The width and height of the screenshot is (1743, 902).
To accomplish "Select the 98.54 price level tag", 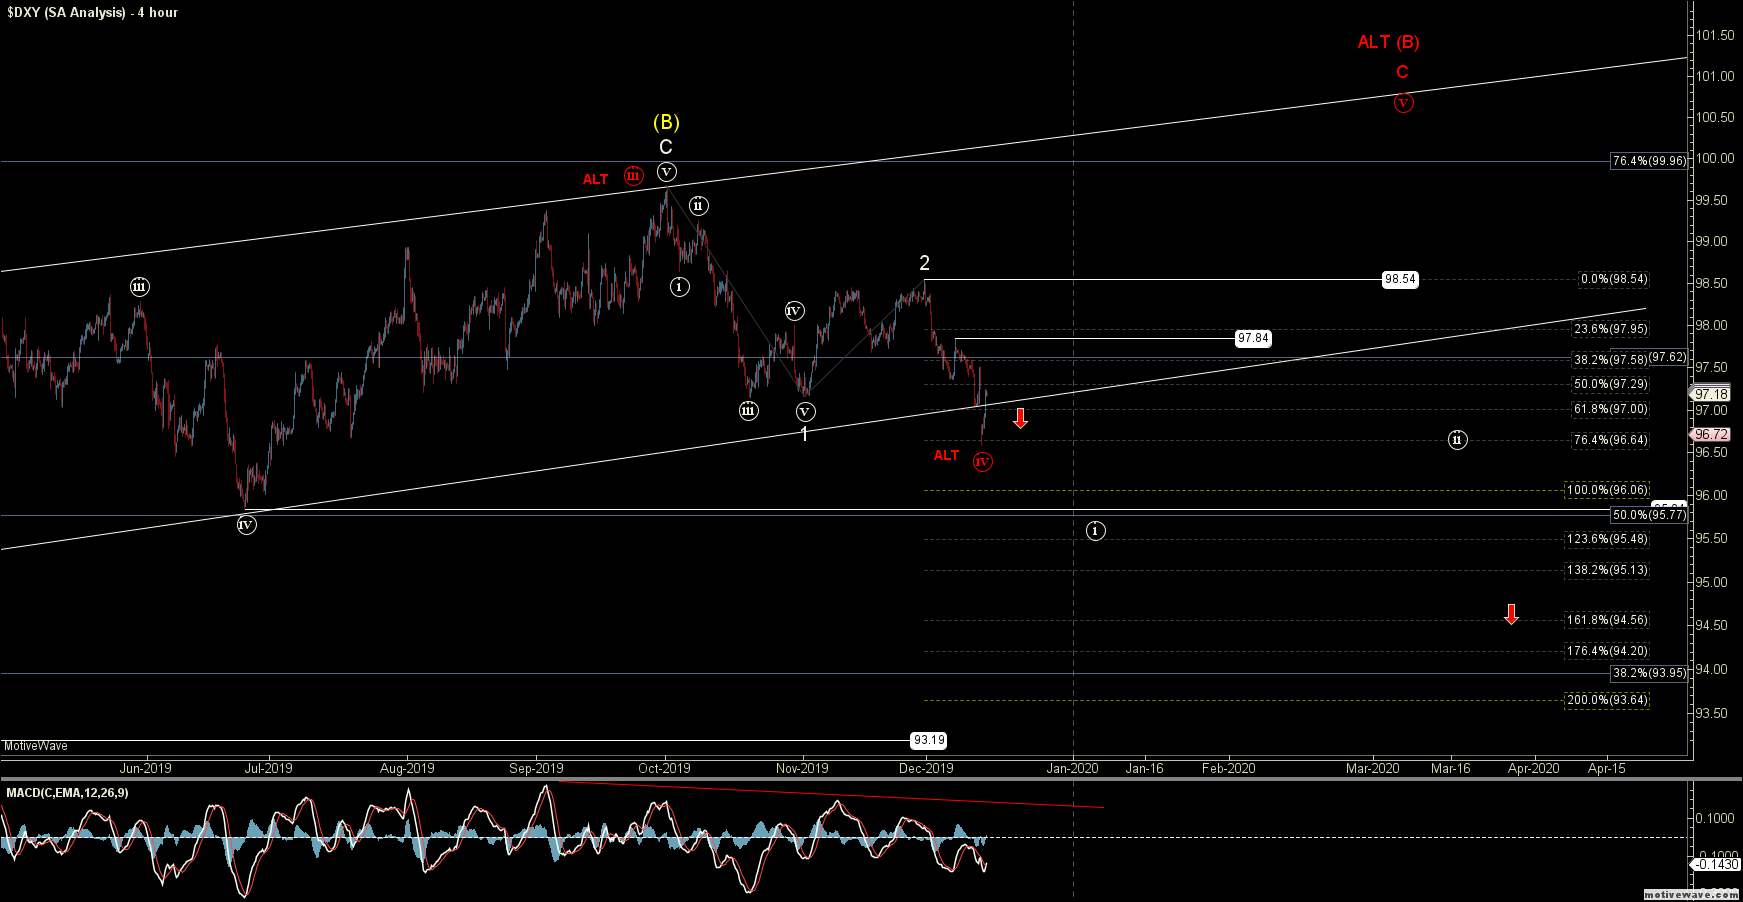I will click(1400, 279).
